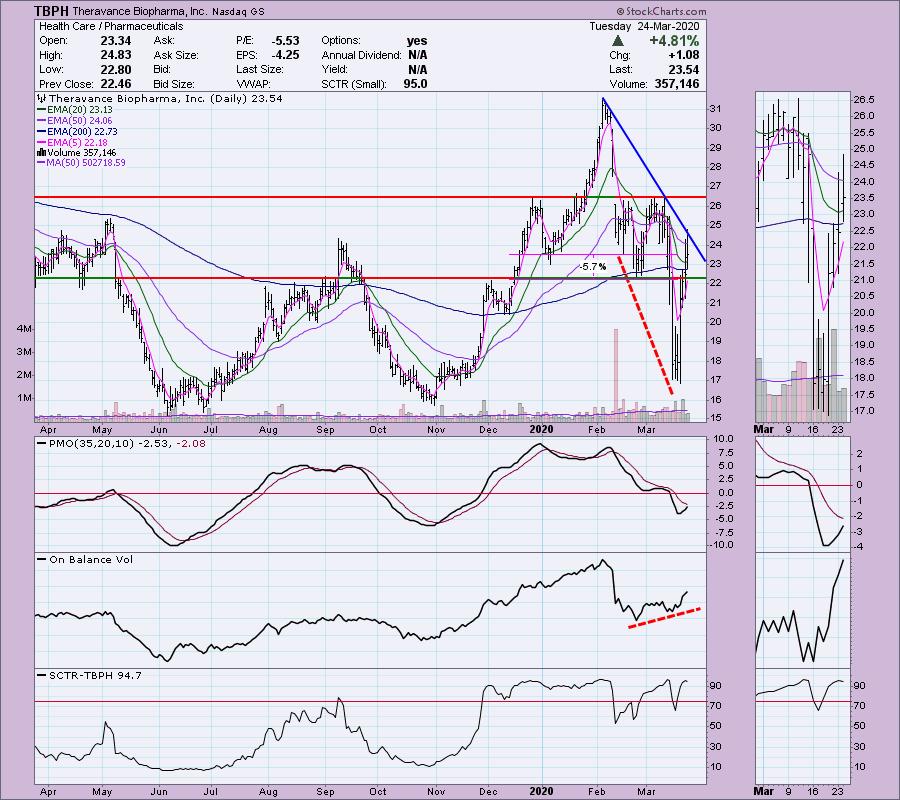Click the header Volume value '357,146'
Image resolution: width=900 pixels, height=800 pixels.
point(677,84)
